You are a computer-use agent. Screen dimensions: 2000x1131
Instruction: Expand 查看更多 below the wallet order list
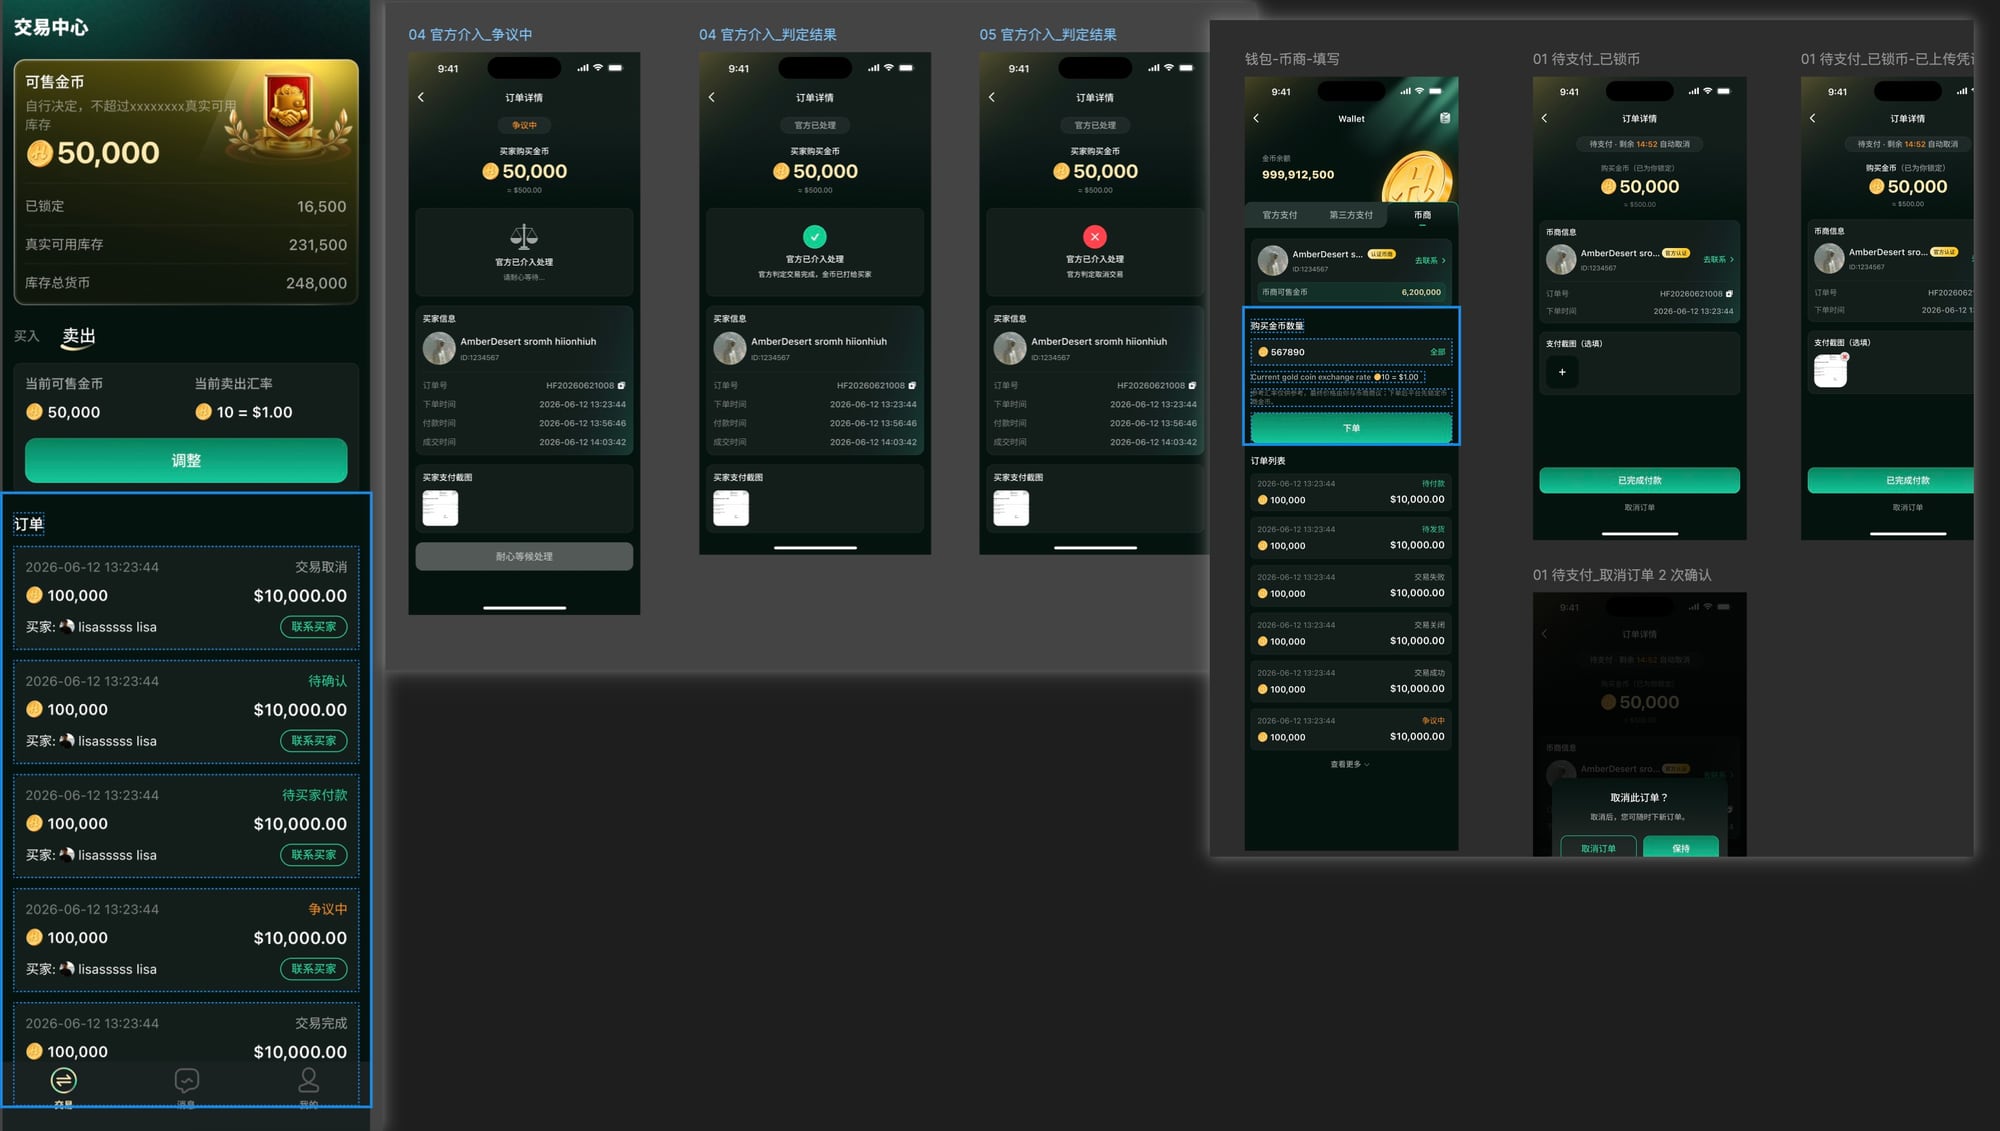1350,764
